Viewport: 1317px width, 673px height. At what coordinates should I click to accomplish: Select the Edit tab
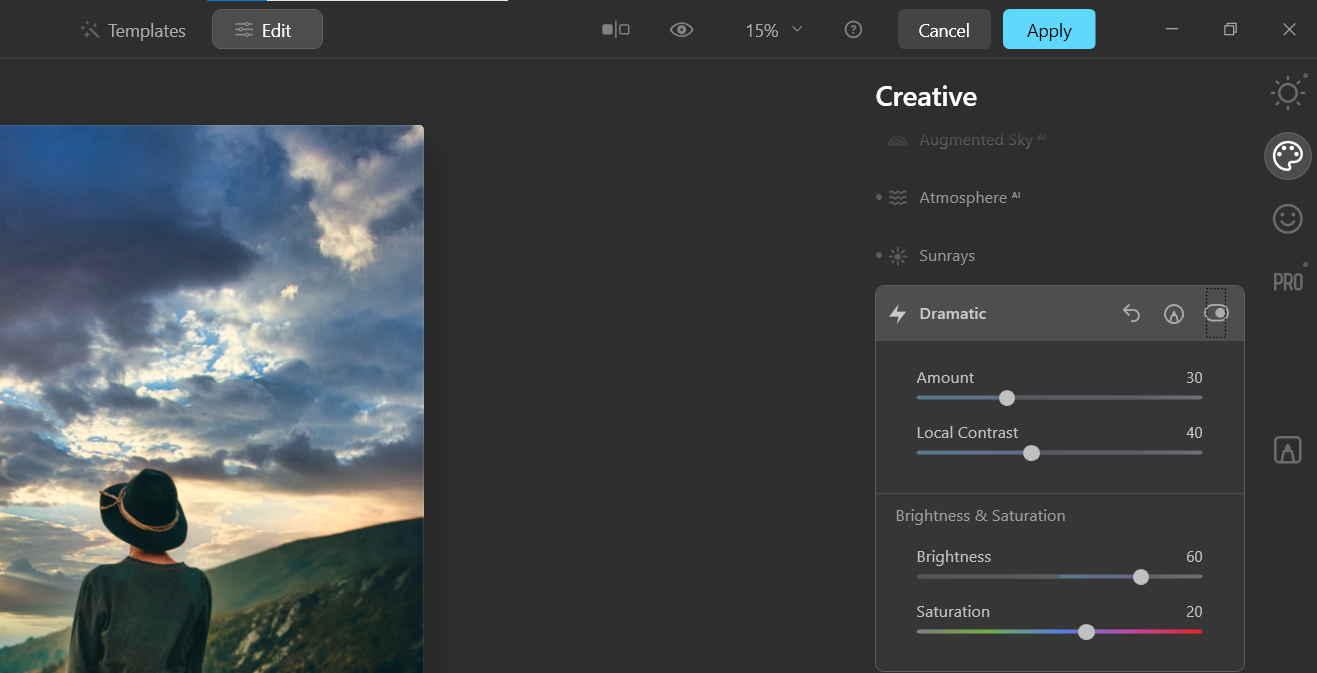267,29
